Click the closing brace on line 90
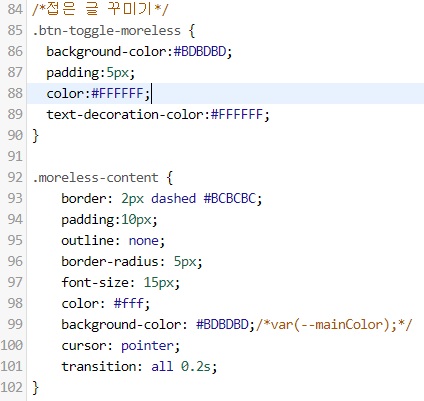The height and width of the screenshot is (401, 424). pos(36,136)
